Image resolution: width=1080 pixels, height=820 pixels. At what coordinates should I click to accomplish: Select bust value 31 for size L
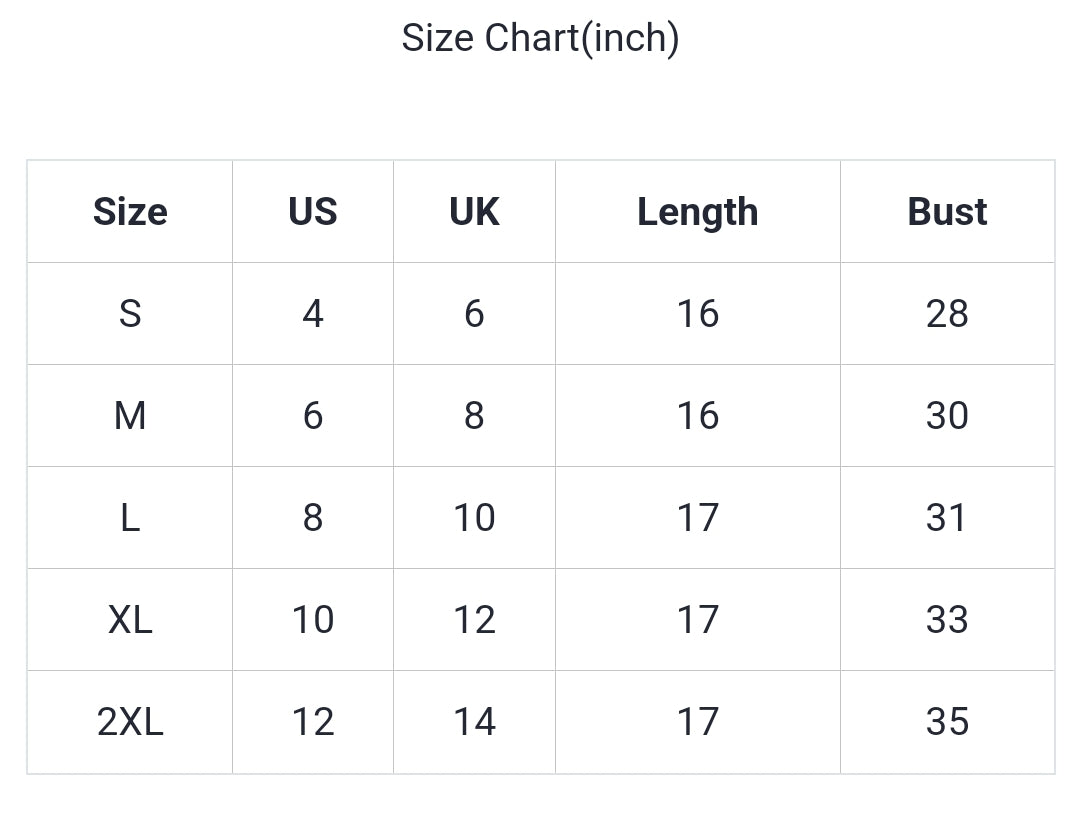947,518
